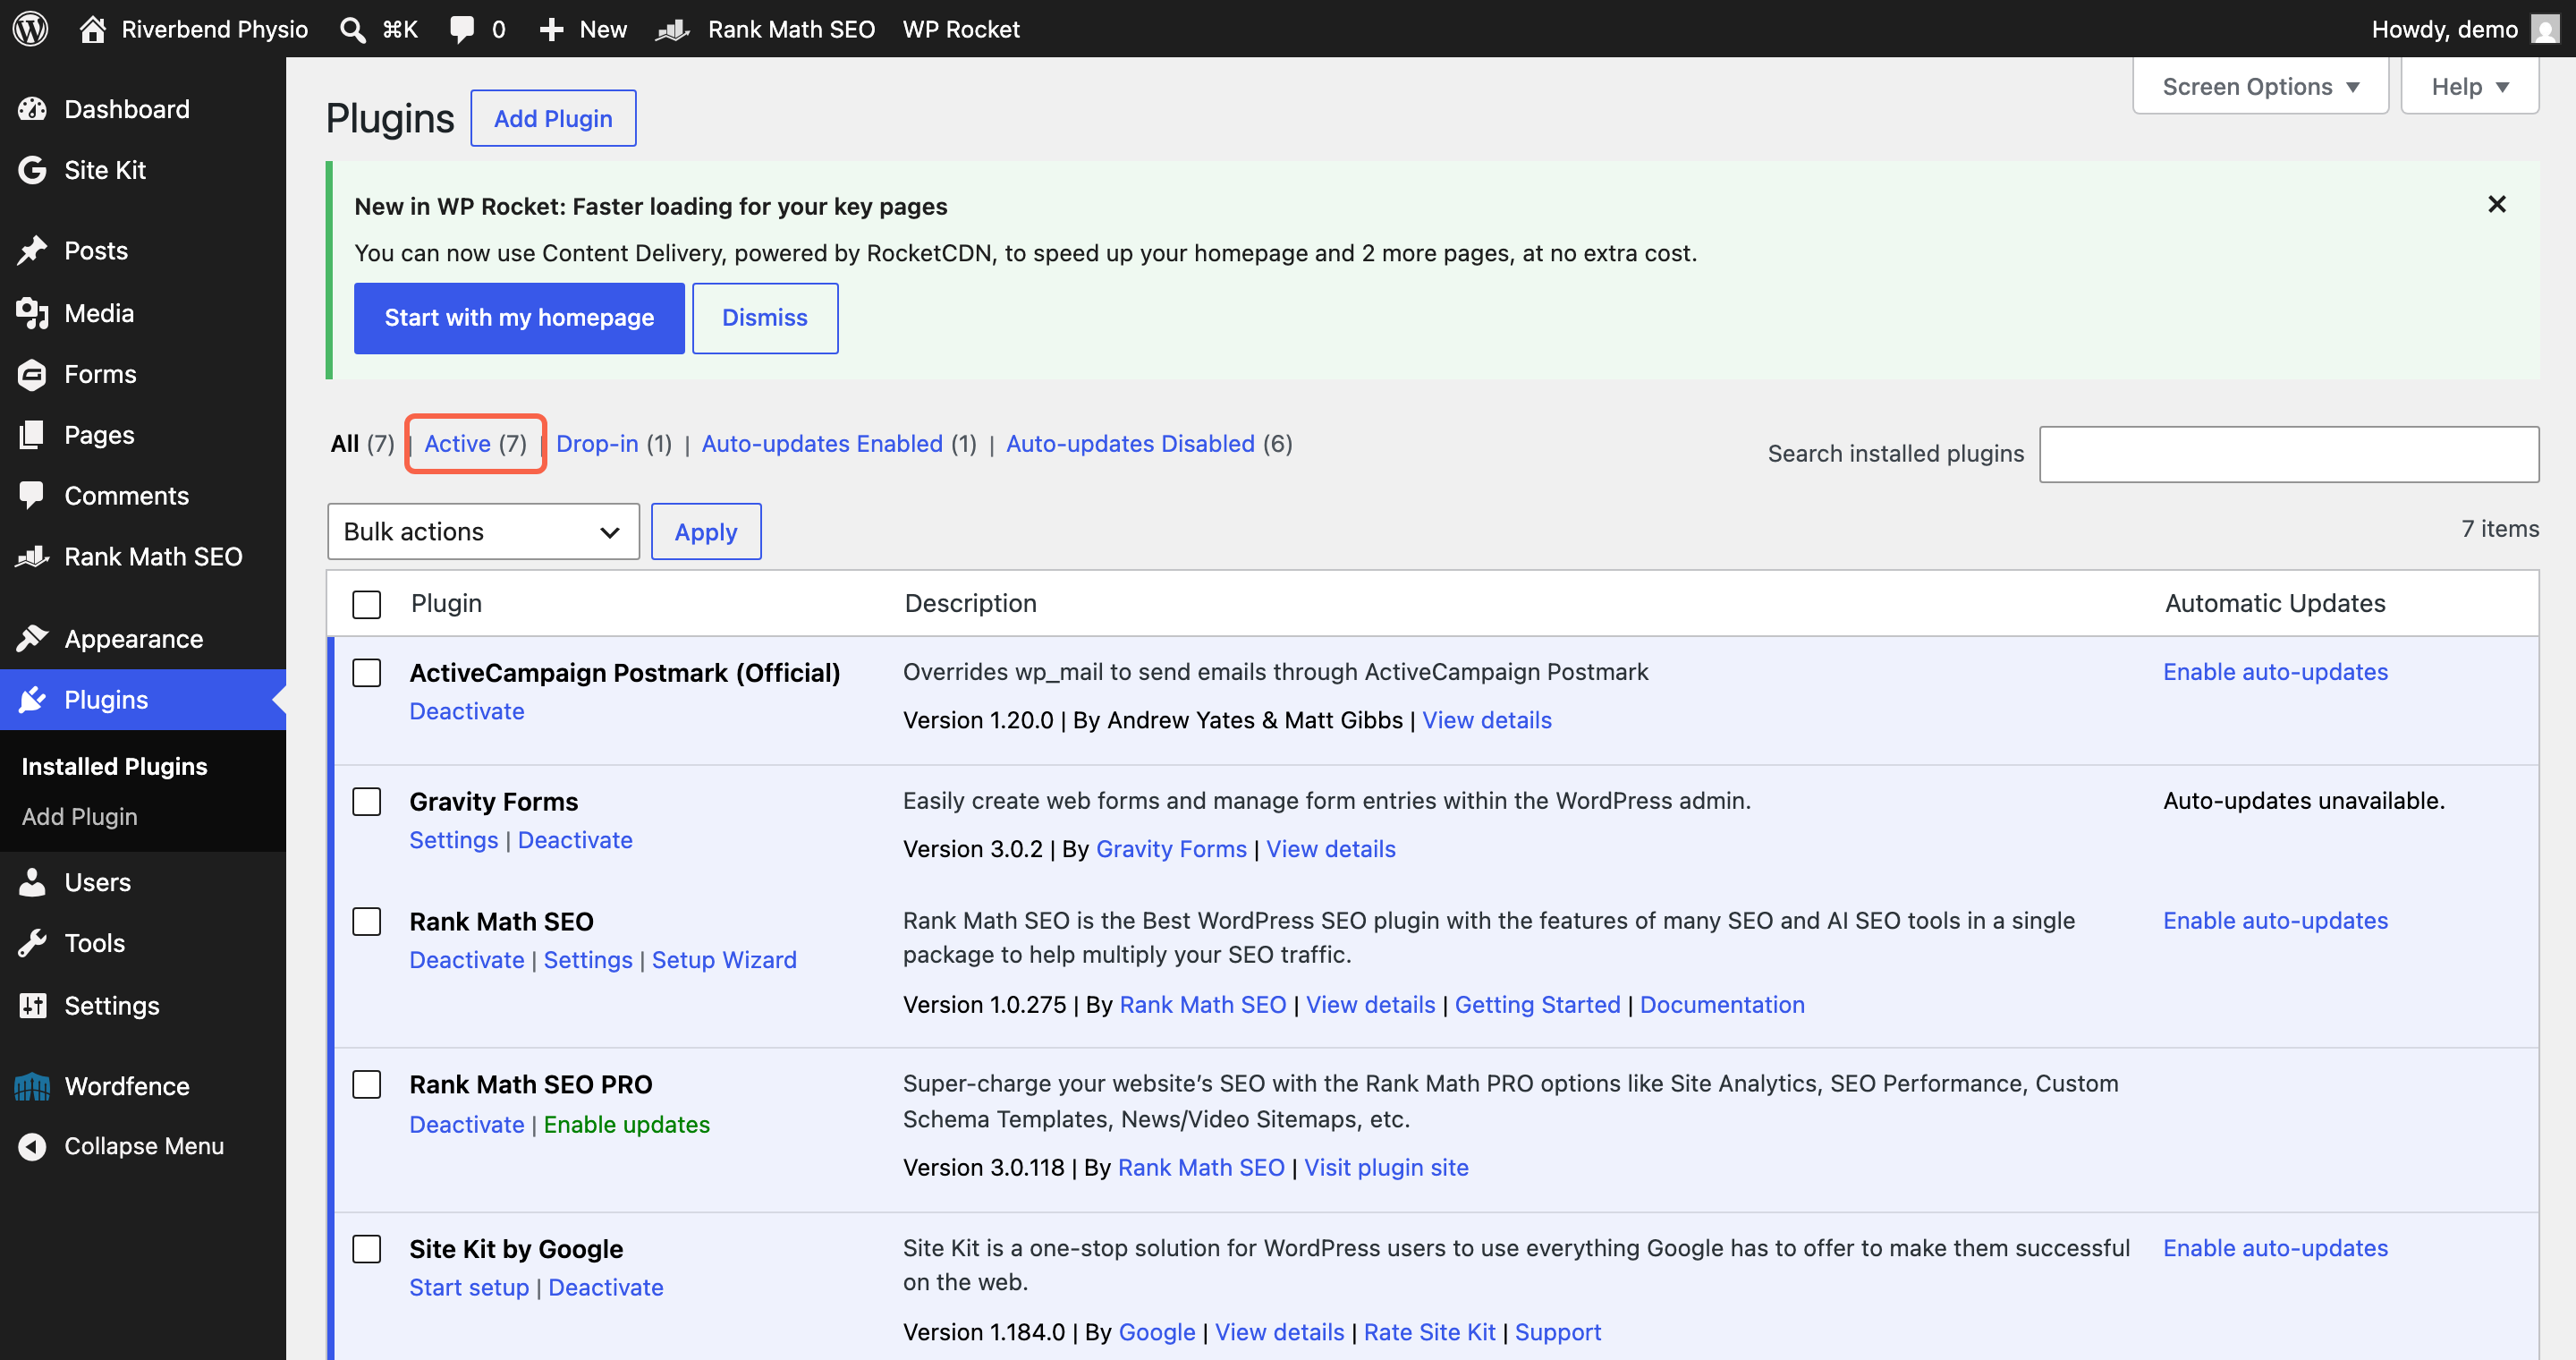Collapse the menu using the arrow circle icon
The height and width of the screenshot is (1360, 2576).
click(32, 1146)
